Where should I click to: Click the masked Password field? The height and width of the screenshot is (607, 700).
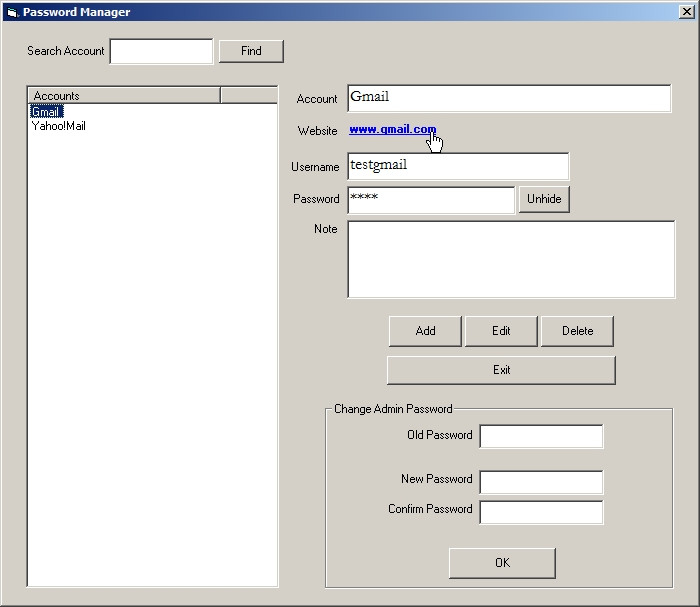(x=430, y=199)
